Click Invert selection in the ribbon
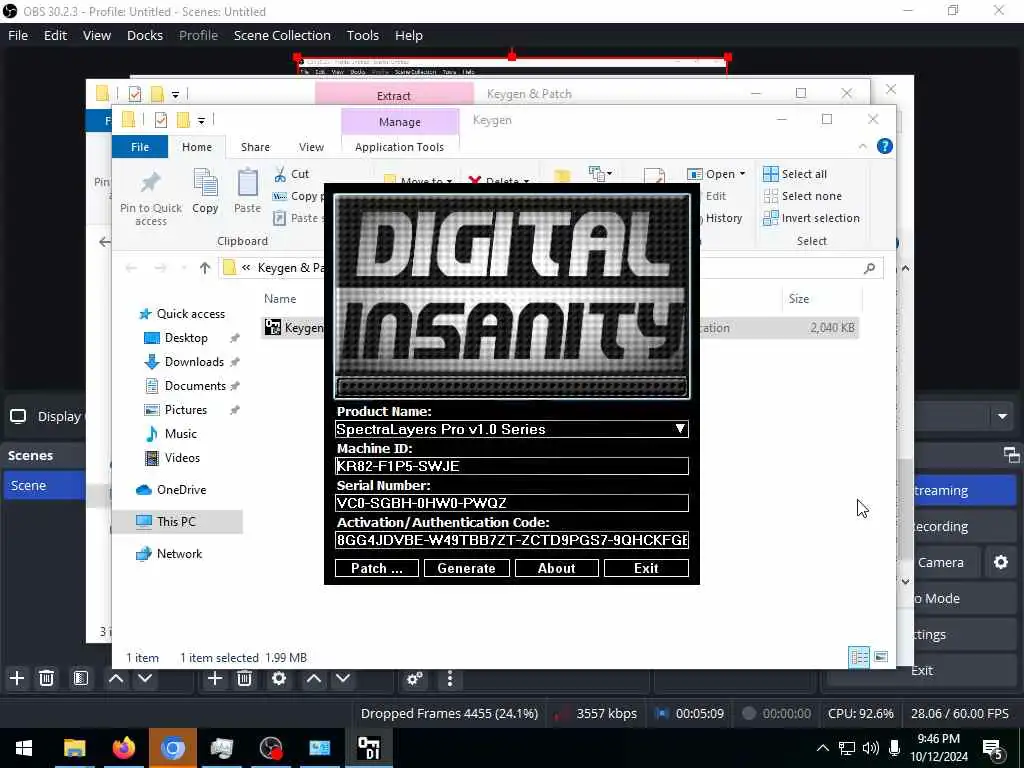Image resolution: width=1024 pixels, height=768 pixels. pyautogui.click(x=812, y=218)
